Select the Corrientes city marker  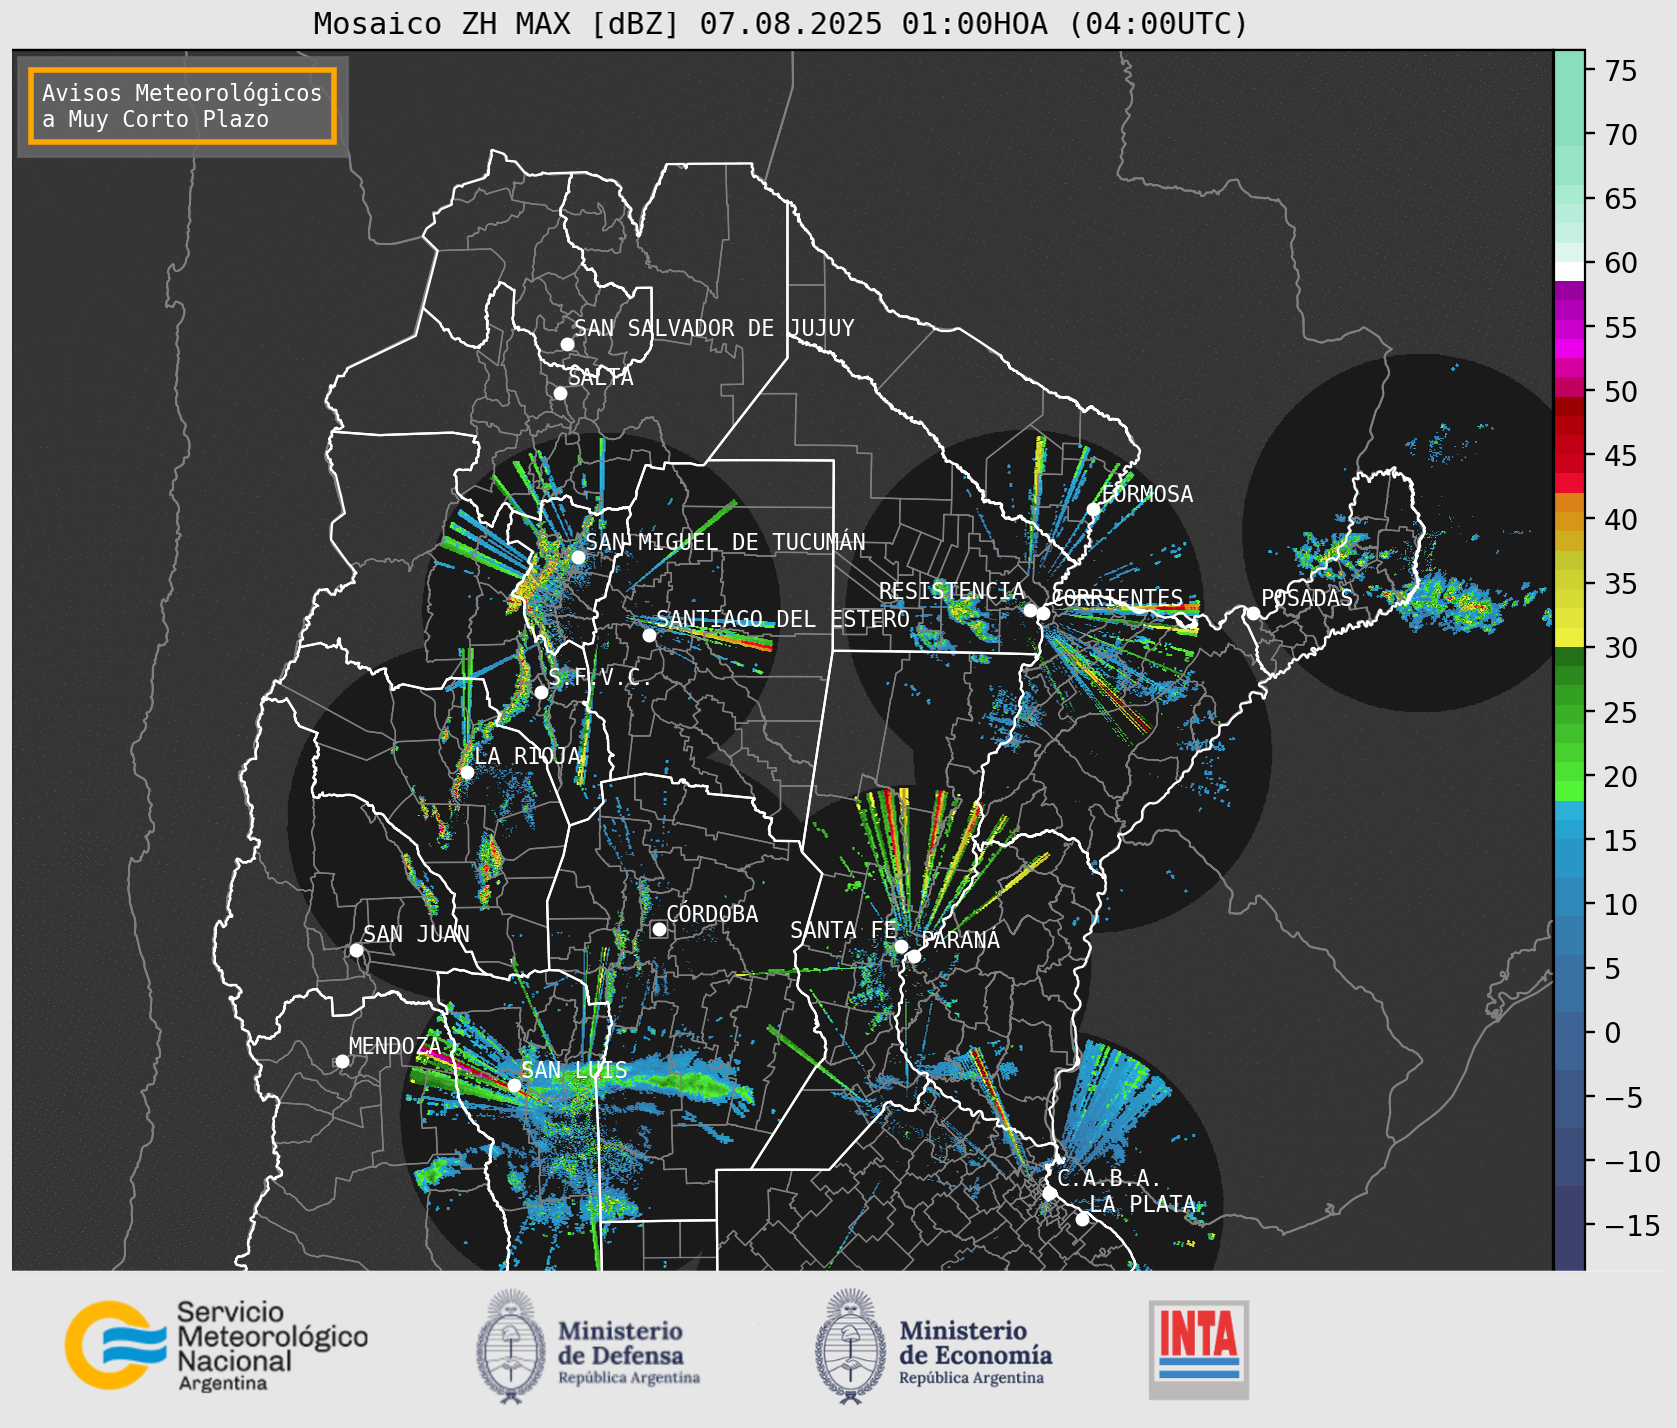coord(1043,613)
